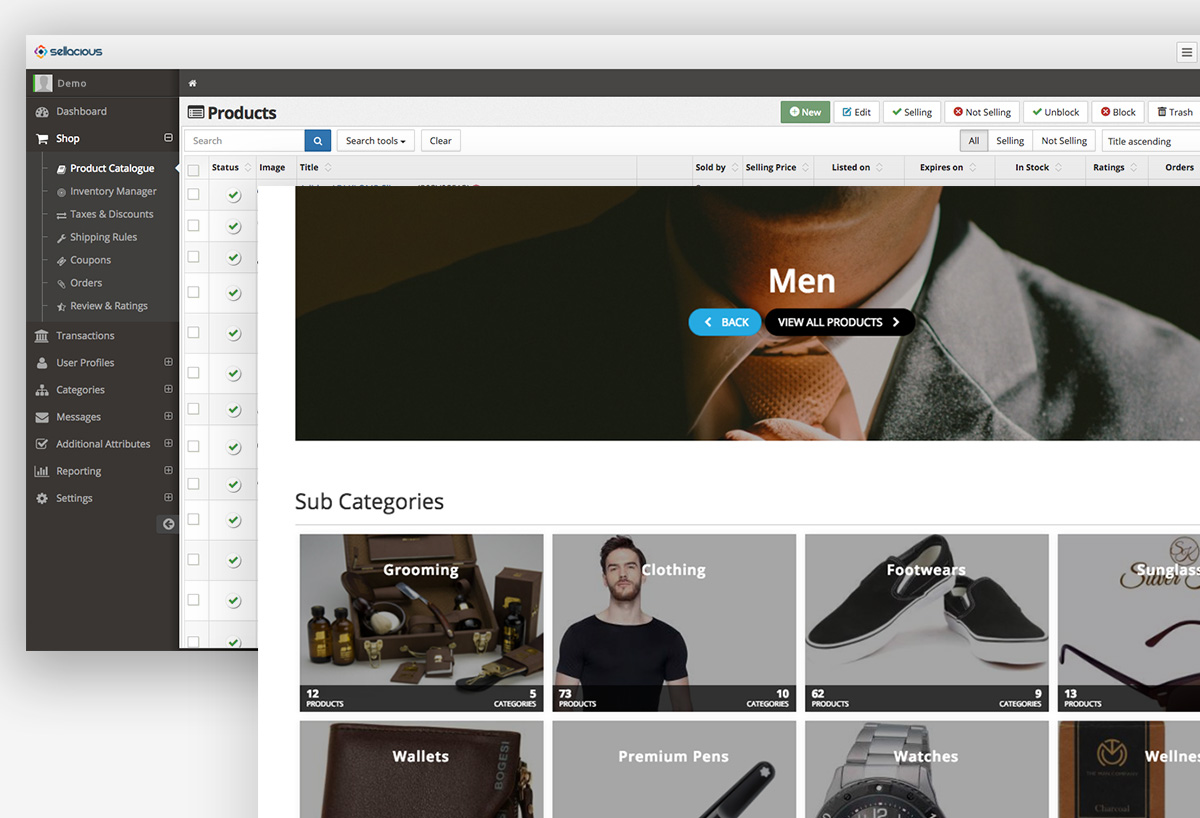Click the Sub Categories heading
The height and width of the screenshot is (818, 1200).
(x=369, y=502)
